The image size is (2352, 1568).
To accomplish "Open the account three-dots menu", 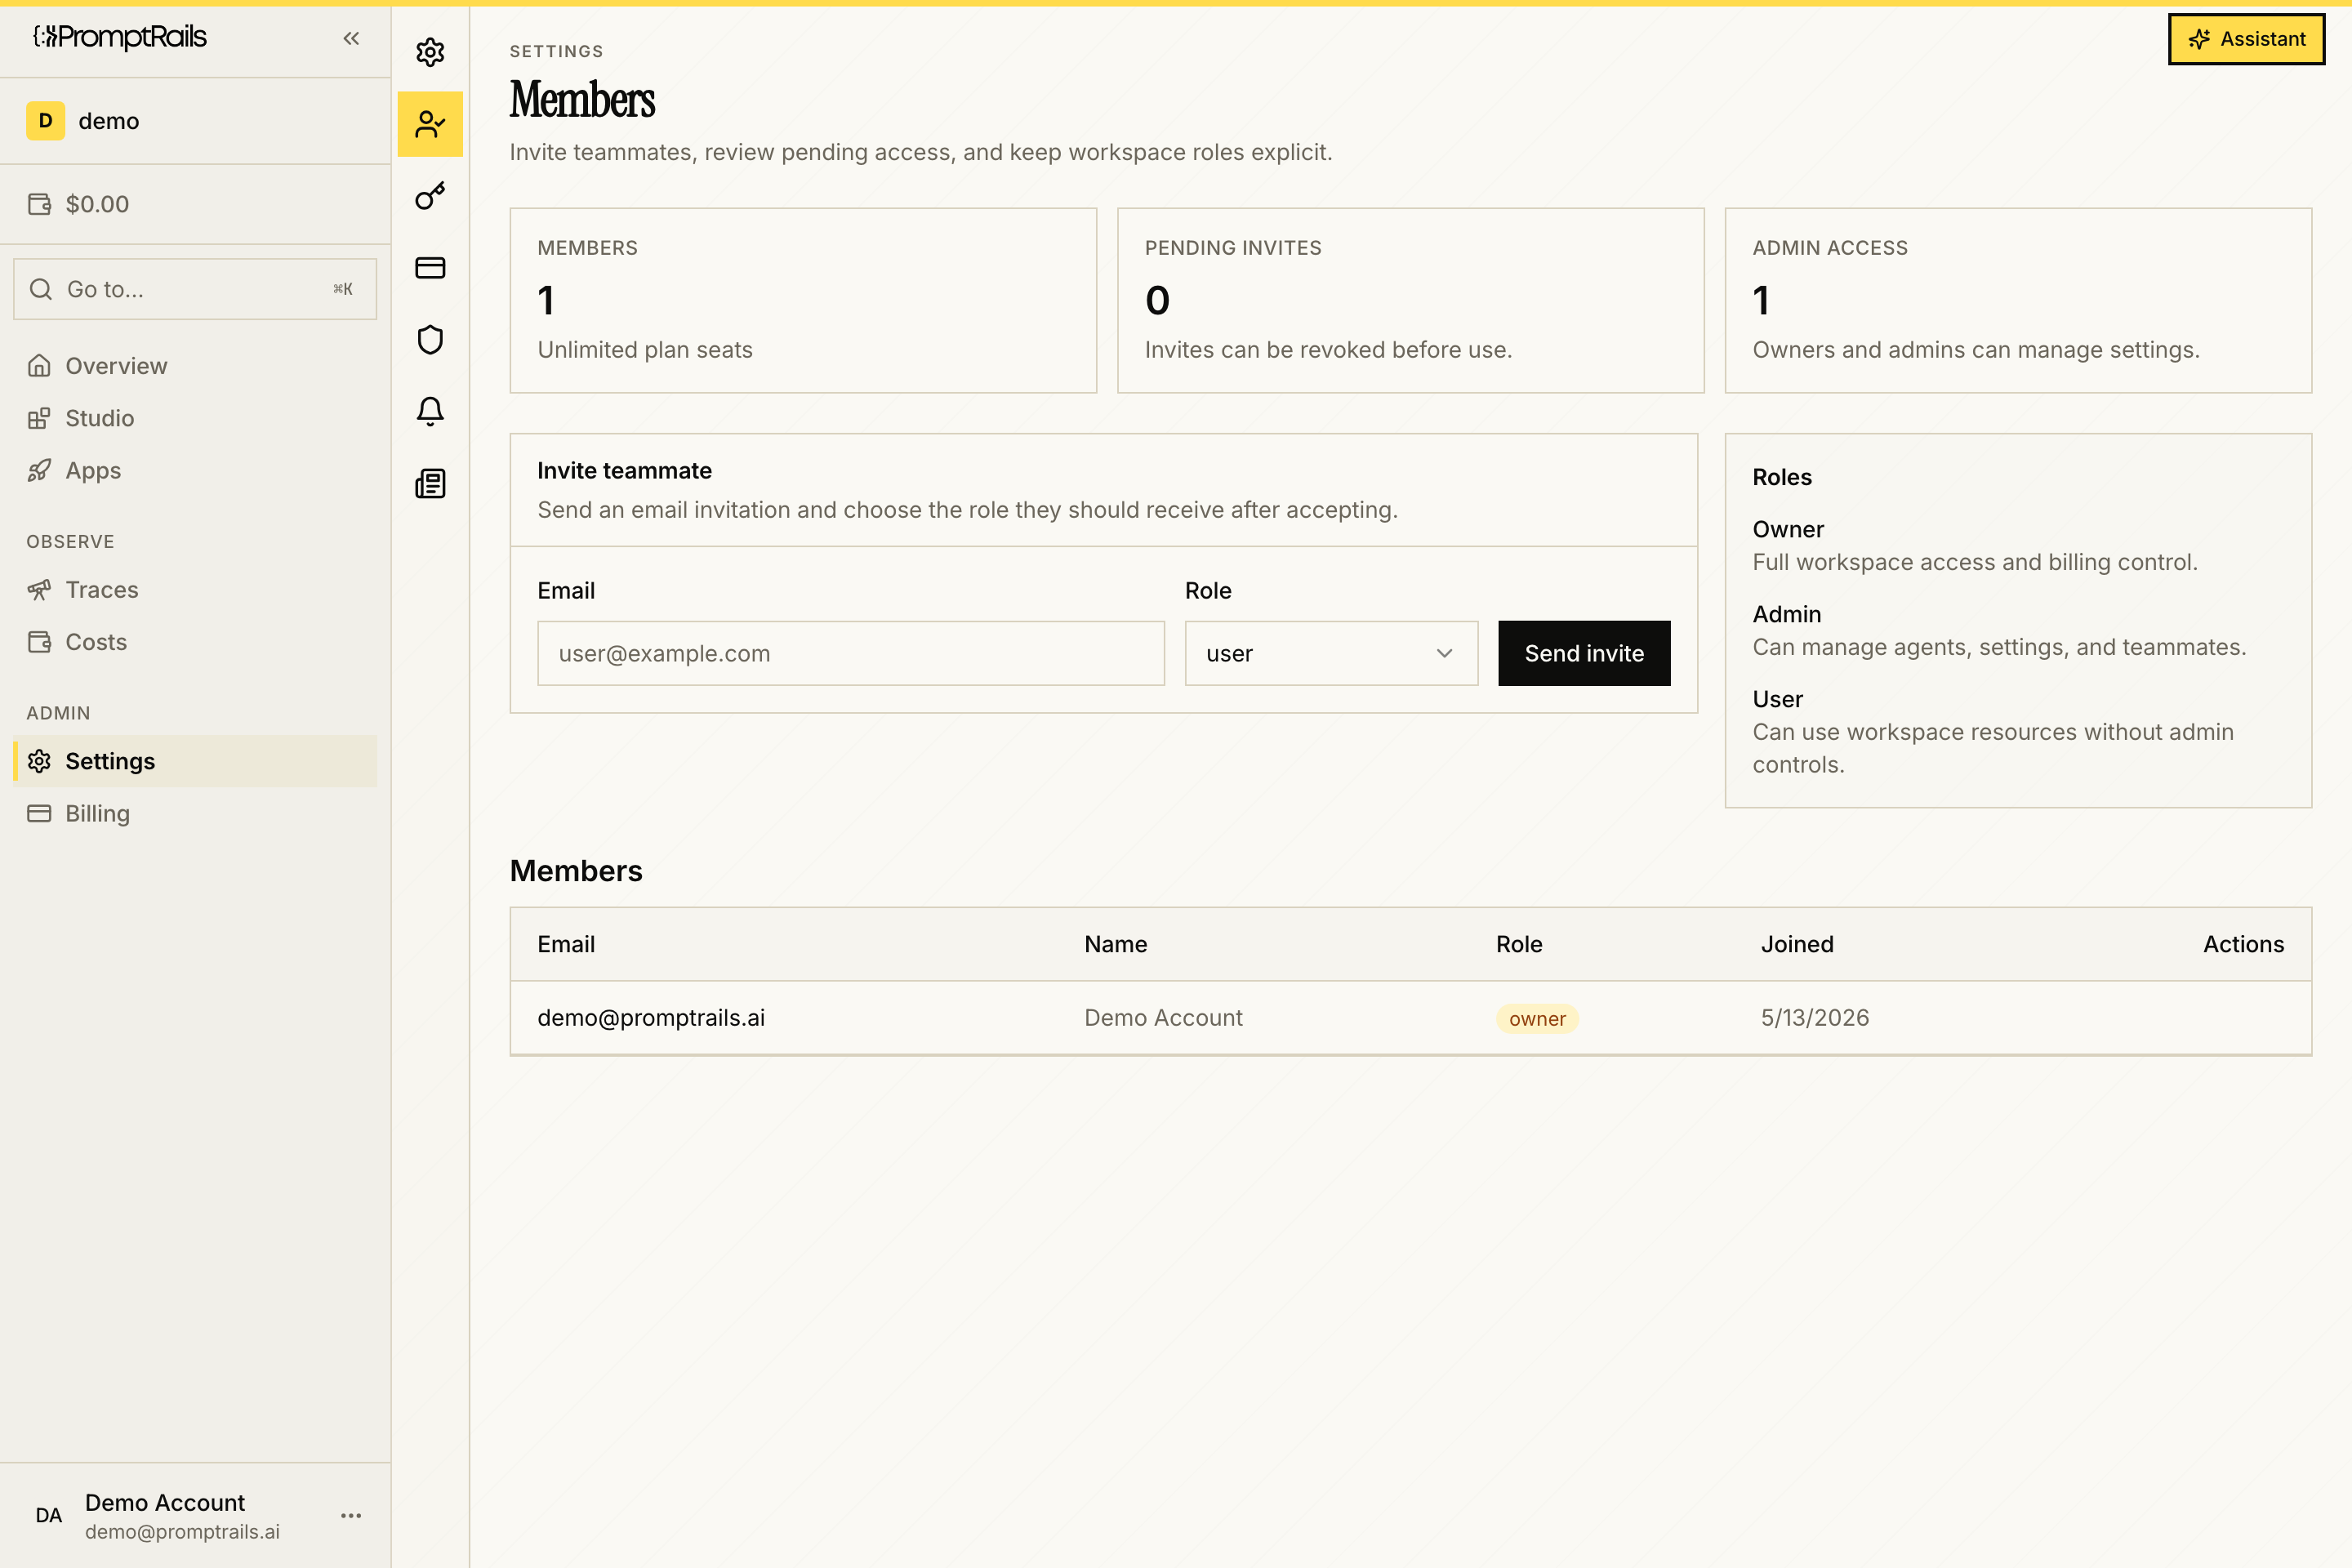I will tap(351, 1515).
